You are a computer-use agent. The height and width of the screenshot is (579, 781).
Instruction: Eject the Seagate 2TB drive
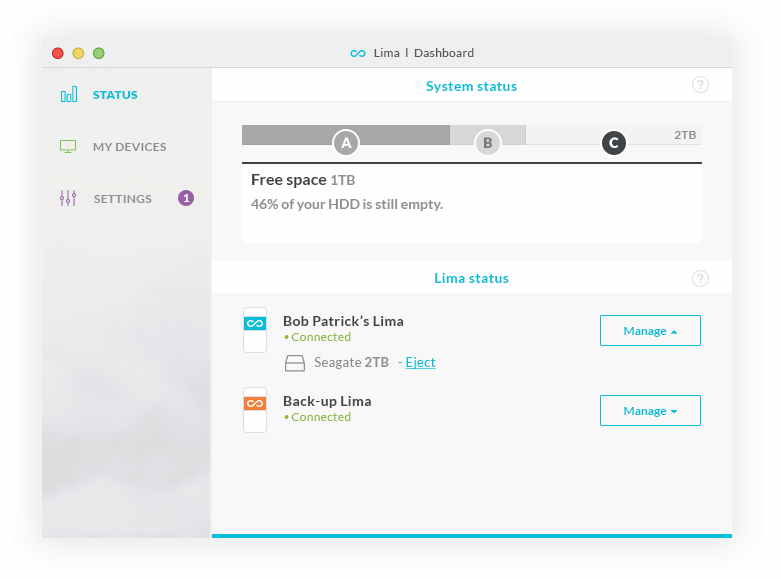point(420,362)
